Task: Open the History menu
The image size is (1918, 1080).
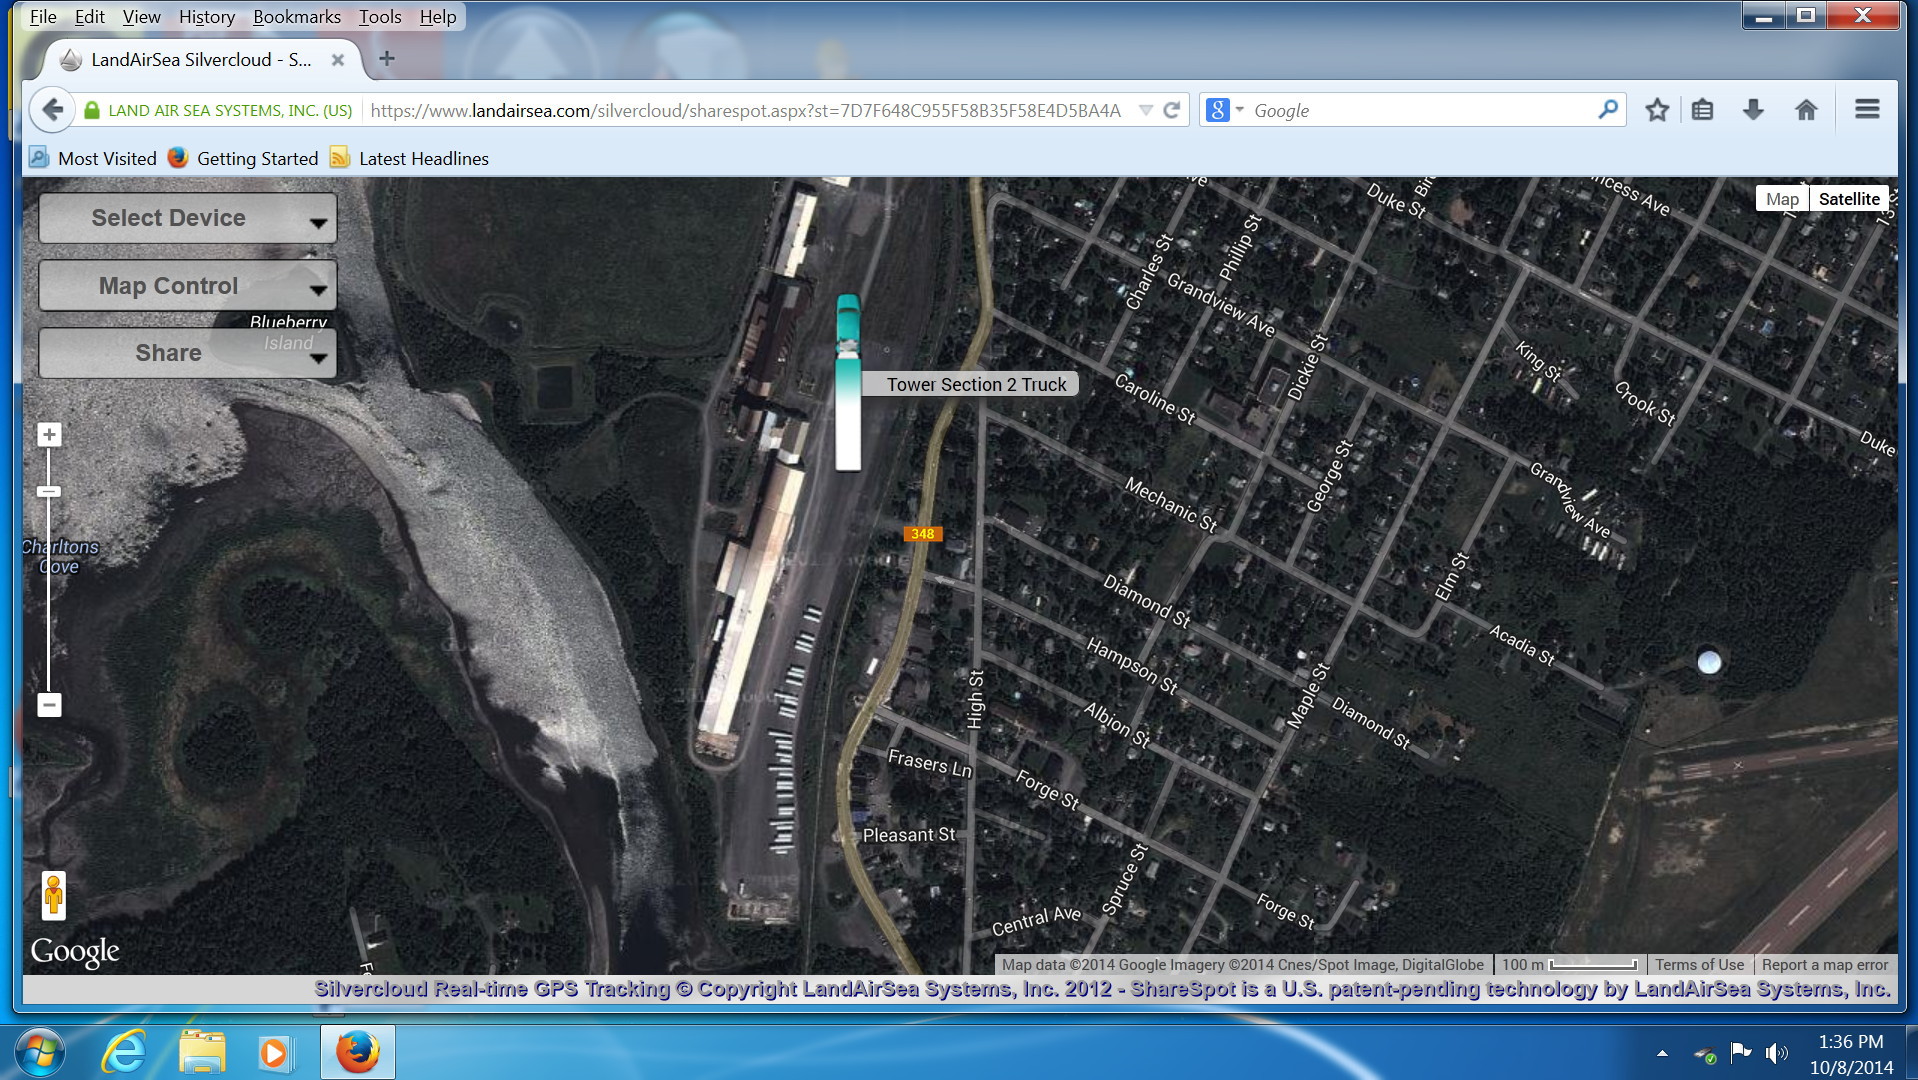Action: pyautogui.click(x=206, y=17)
